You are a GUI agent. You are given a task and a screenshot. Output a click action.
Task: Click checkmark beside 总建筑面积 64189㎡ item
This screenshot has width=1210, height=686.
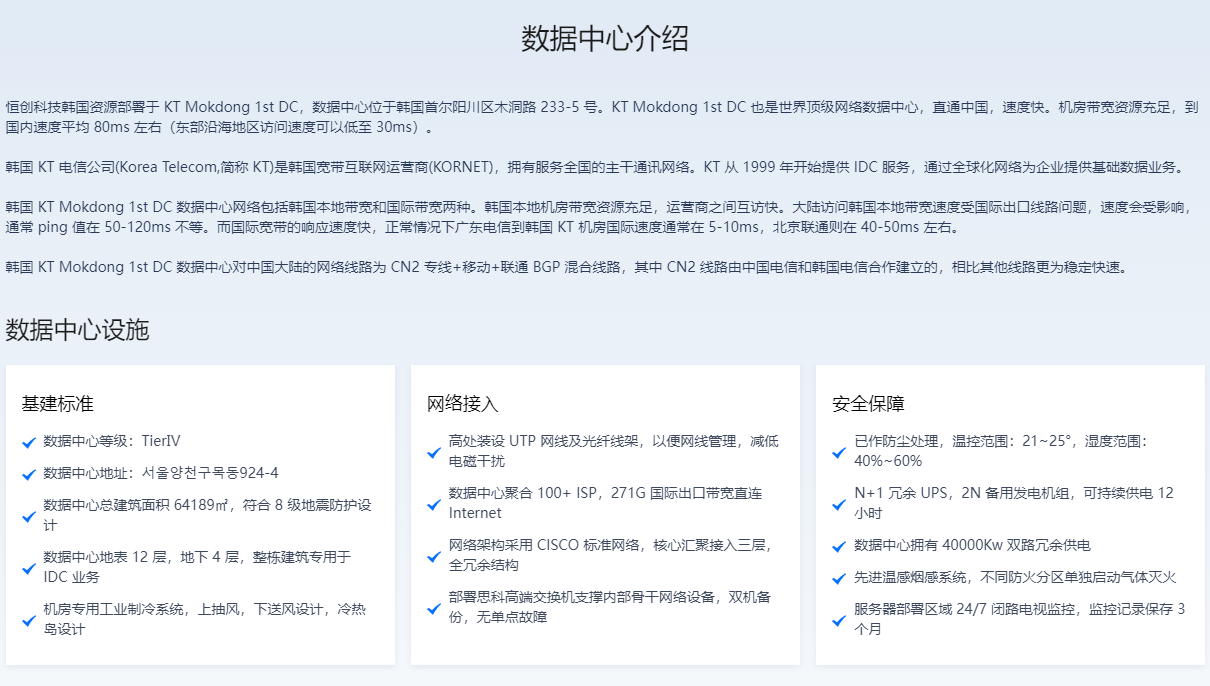tap(29, 515)
